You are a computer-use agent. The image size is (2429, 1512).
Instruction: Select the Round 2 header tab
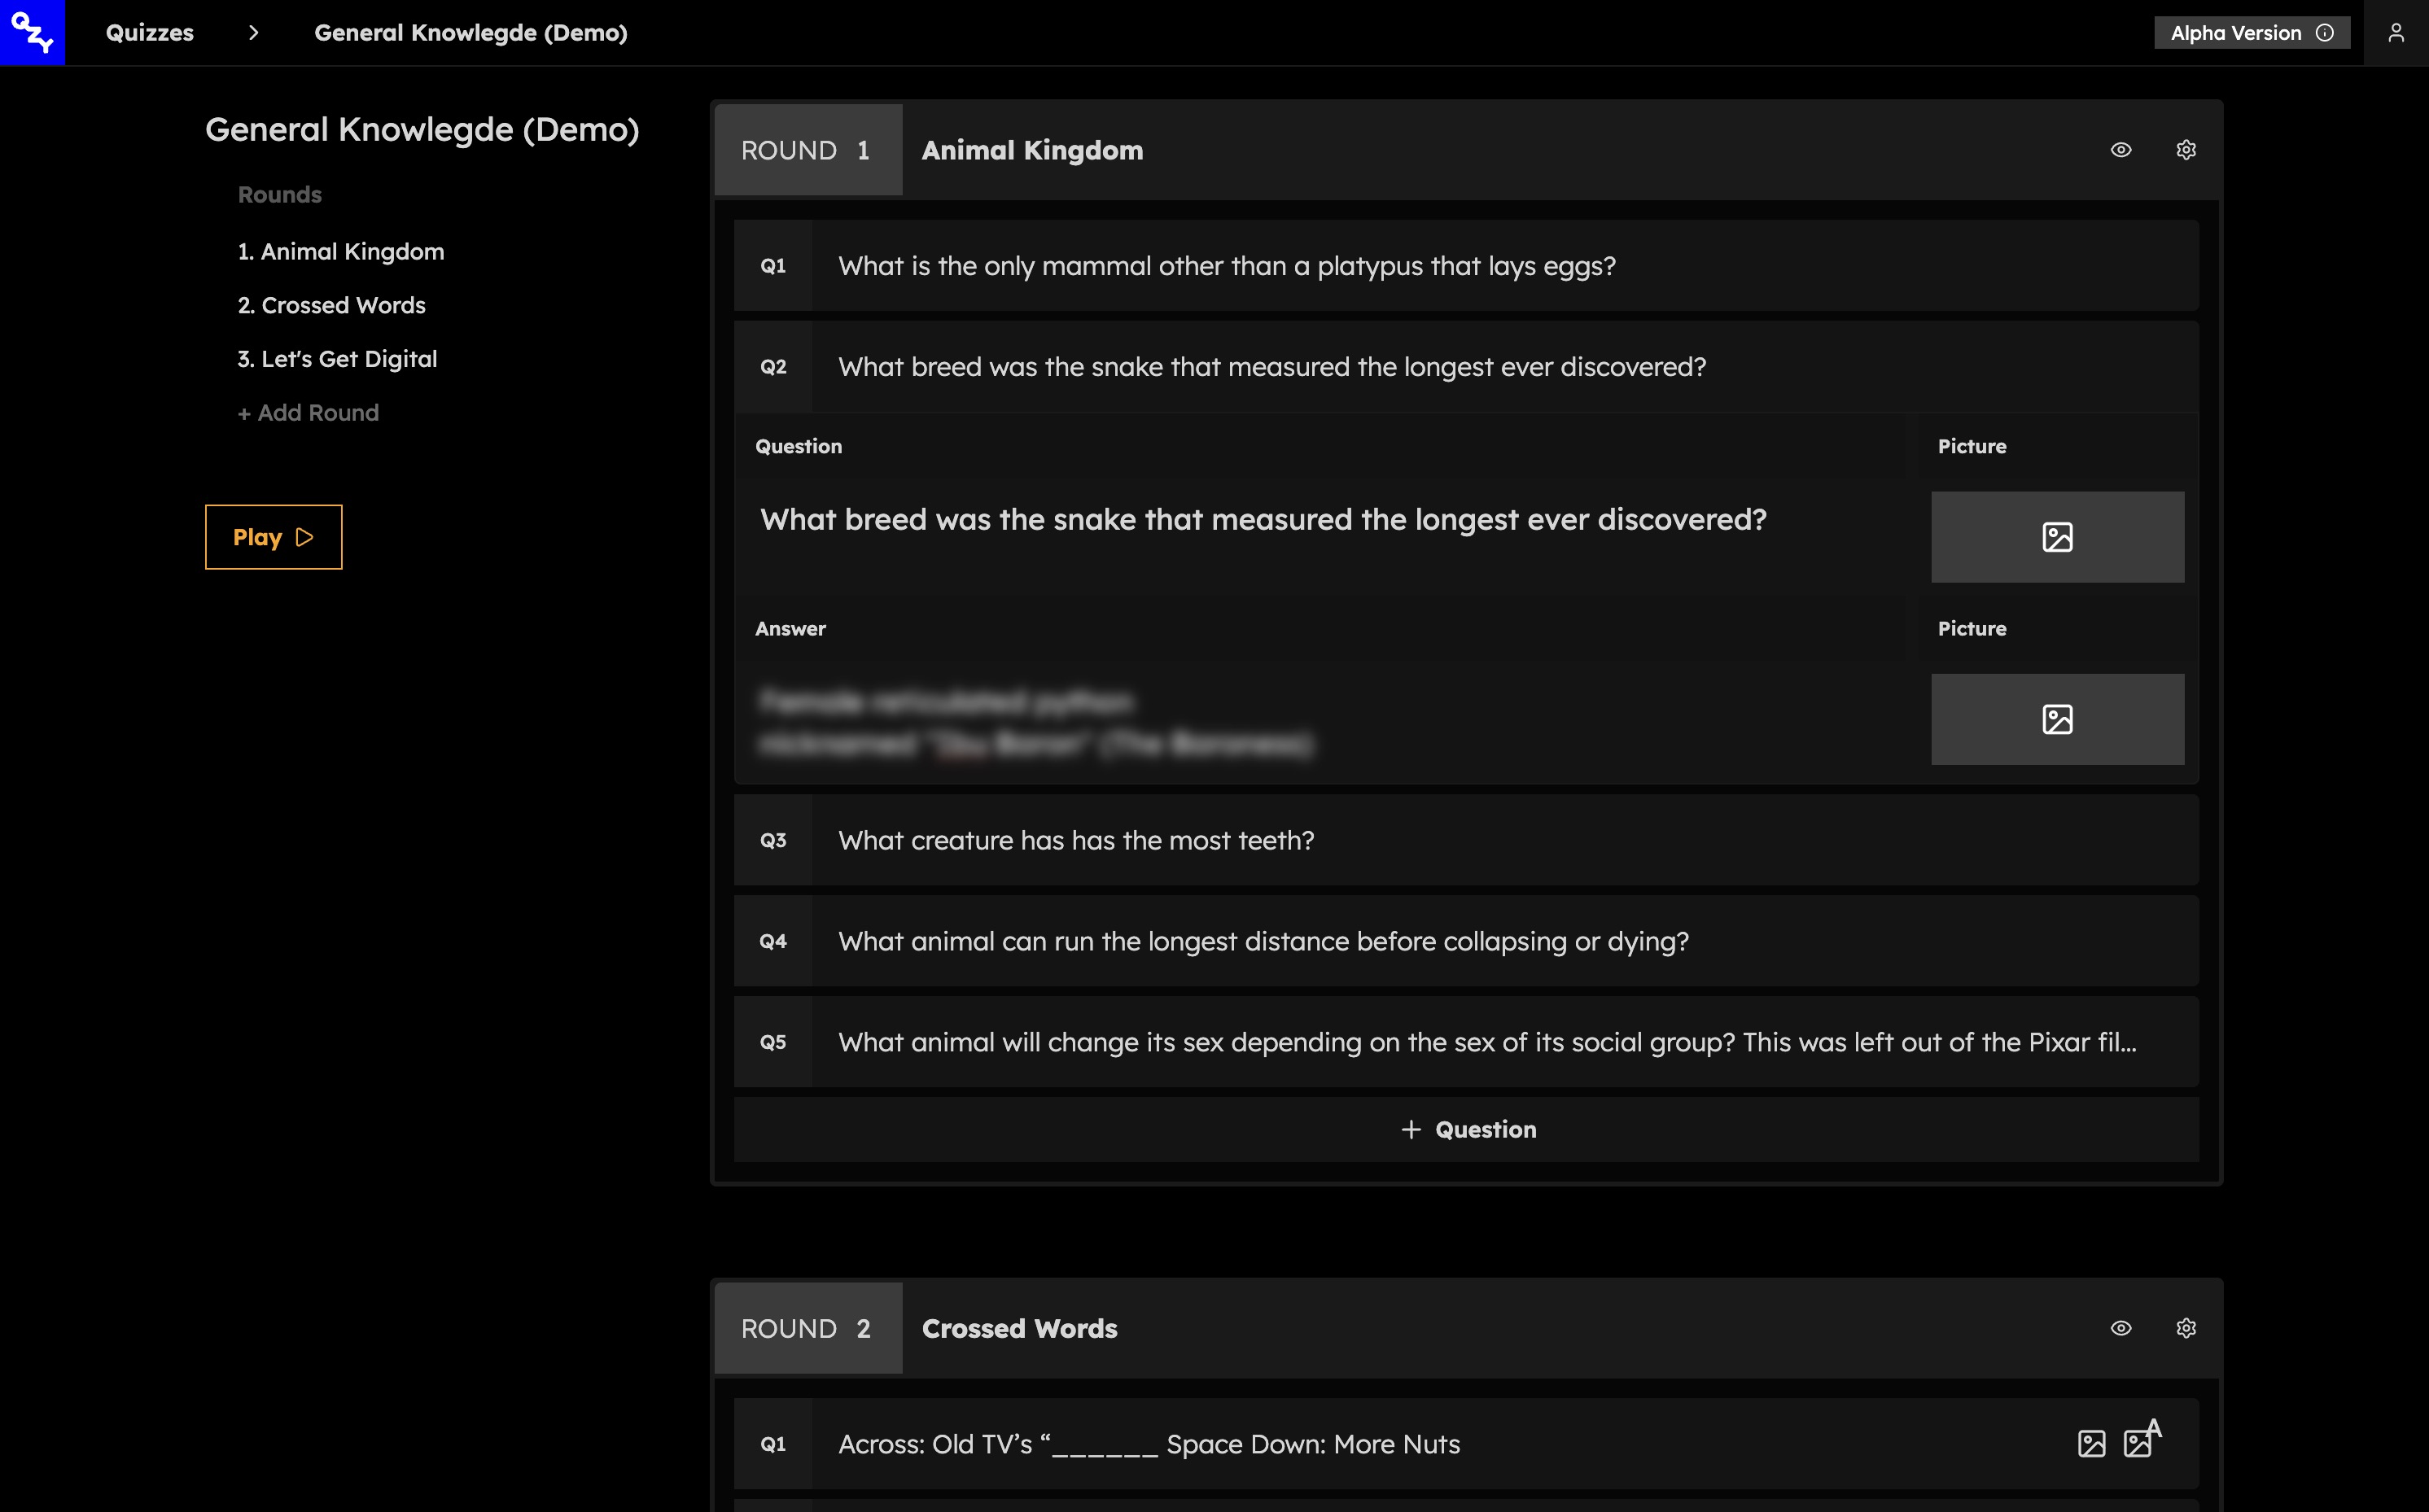pos(807,1328)
